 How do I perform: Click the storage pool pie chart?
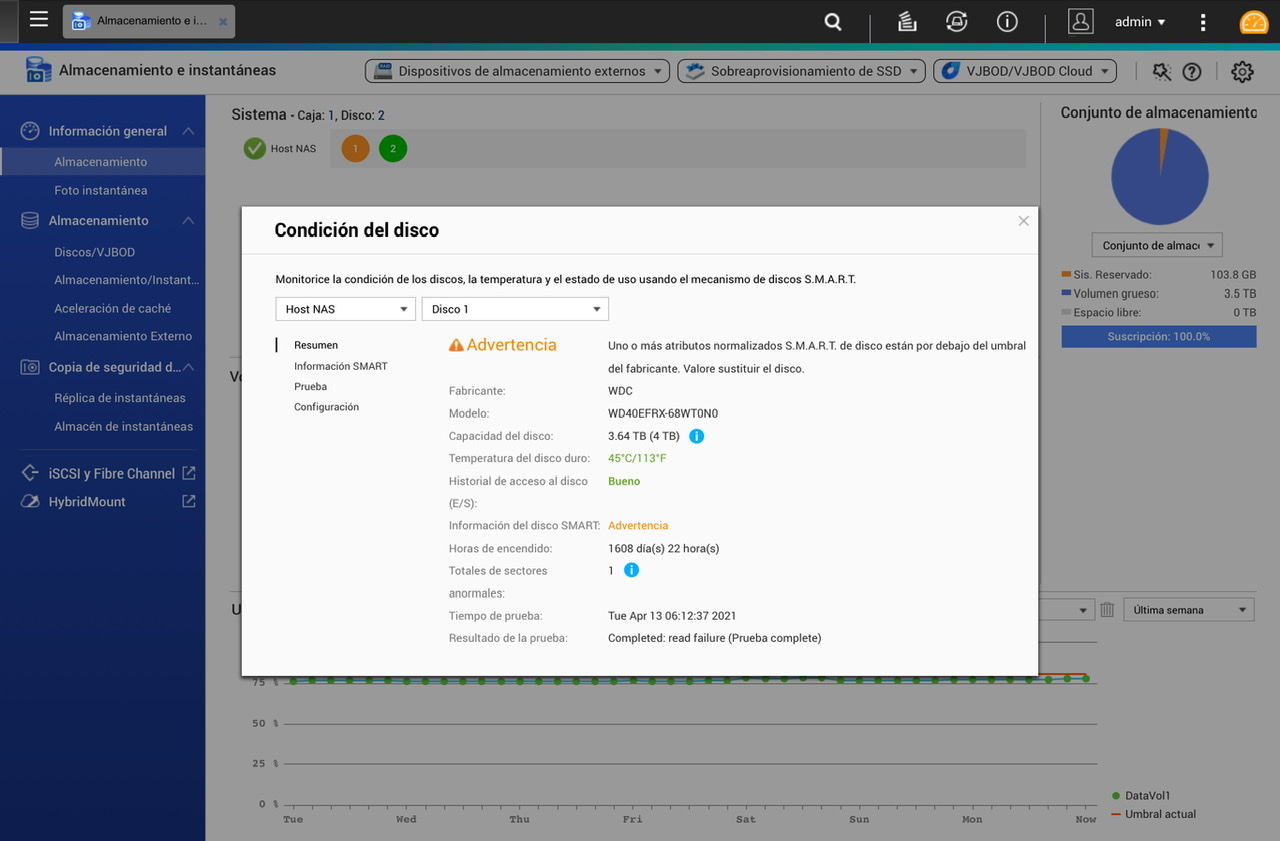click(x=1159, y=177)
